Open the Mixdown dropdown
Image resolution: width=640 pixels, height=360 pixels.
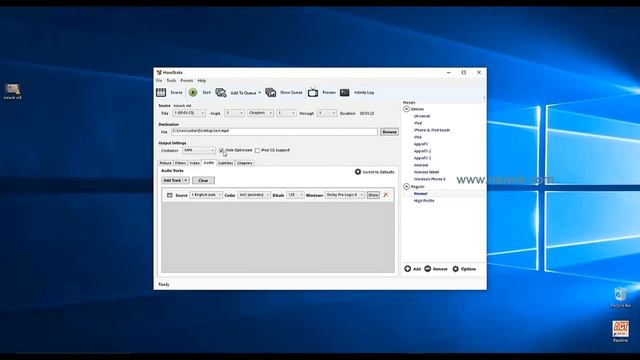(344, 195)
